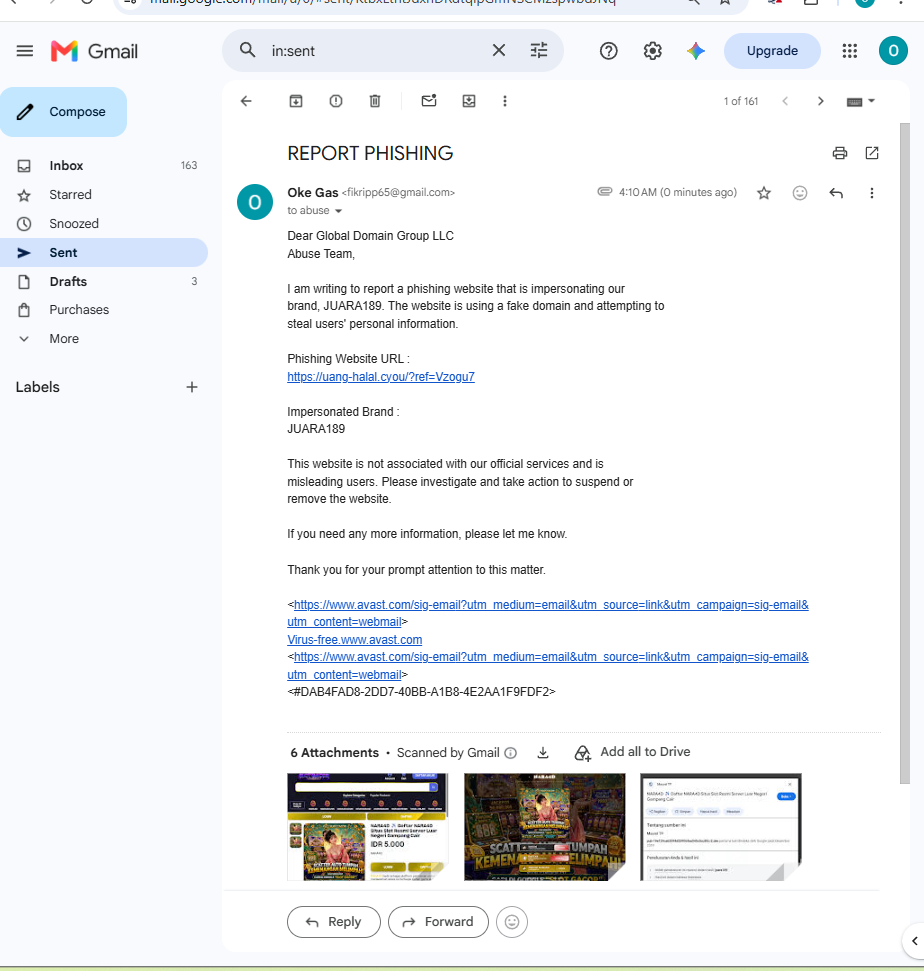The height and width of the screenshot is (971, 924).
Task: Click the Gmail logo
Action: pos(95,51)
